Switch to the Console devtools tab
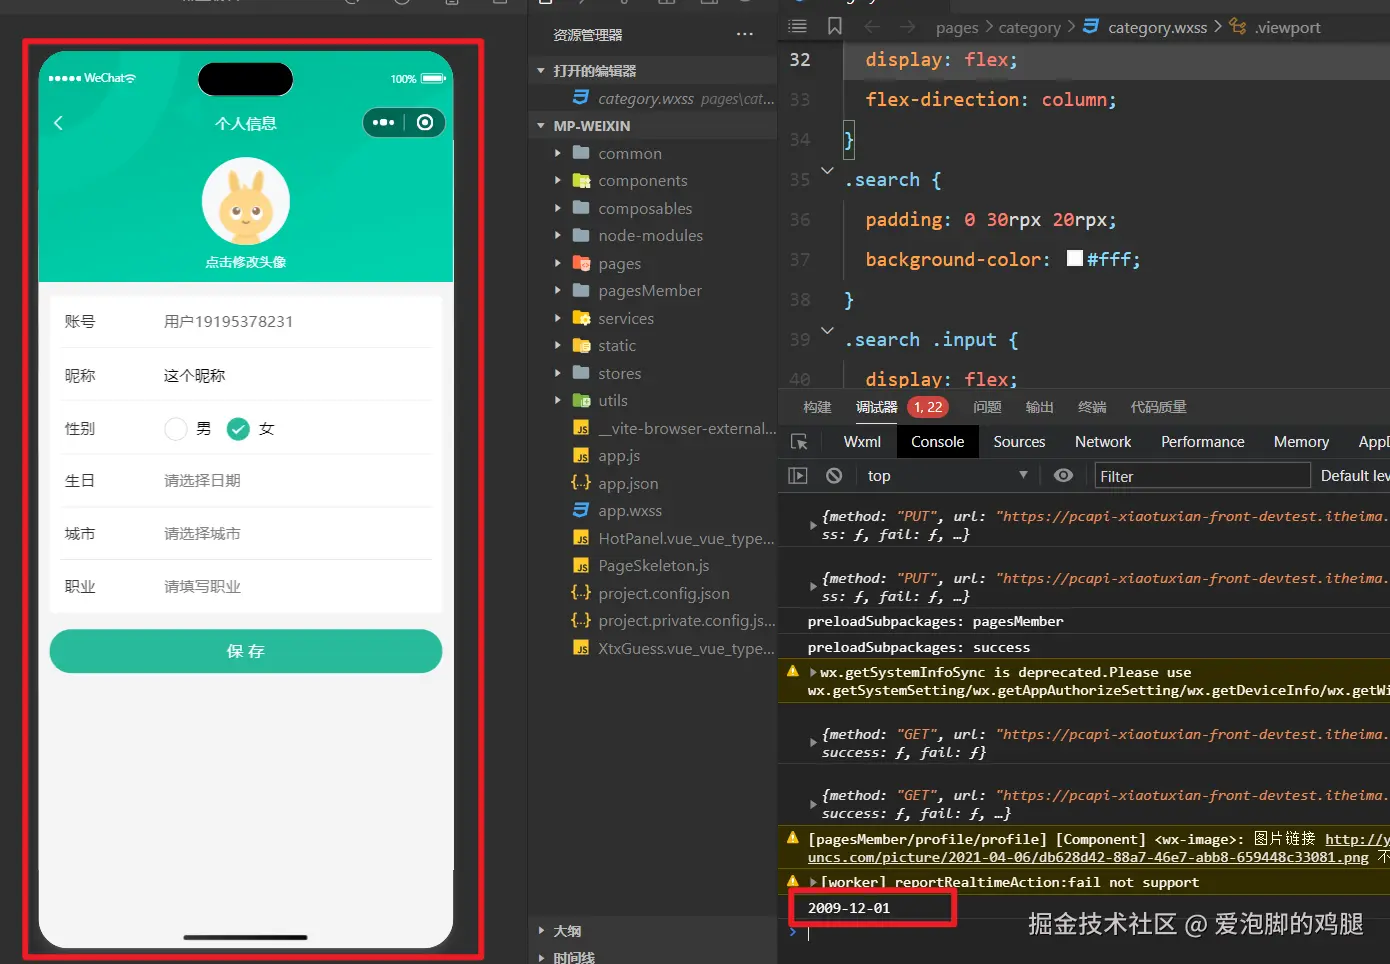Viewport: 1390px width, 964px height. coord(937,442)
